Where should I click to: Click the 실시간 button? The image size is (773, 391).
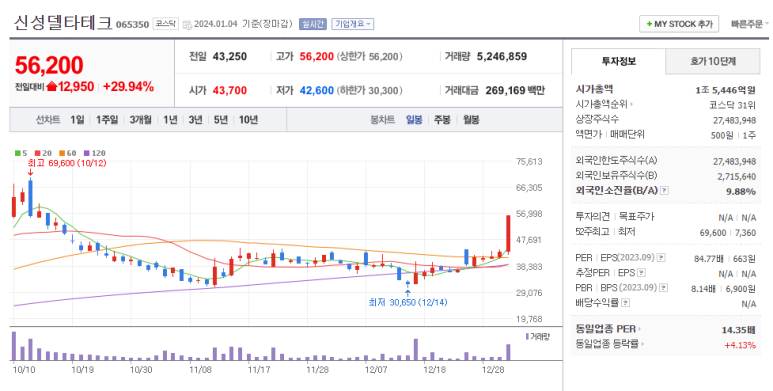pyautogui.click(x=313, y=24)
